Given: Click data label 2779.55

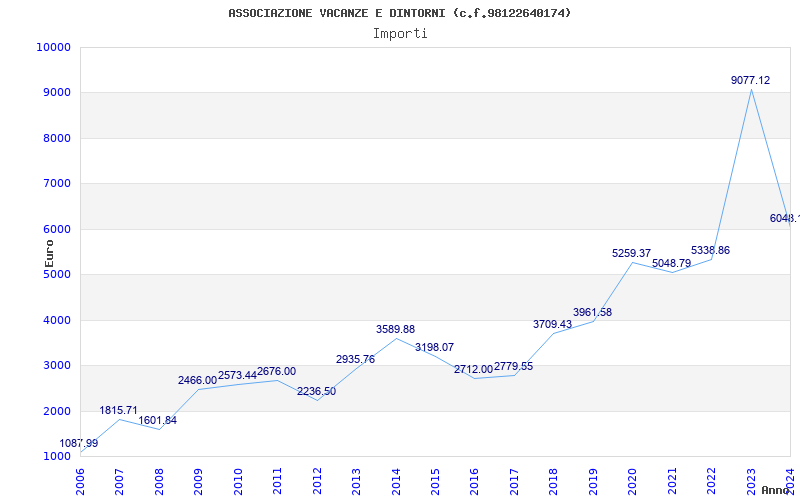Looking at the screenshot, I should click(513, 366).
